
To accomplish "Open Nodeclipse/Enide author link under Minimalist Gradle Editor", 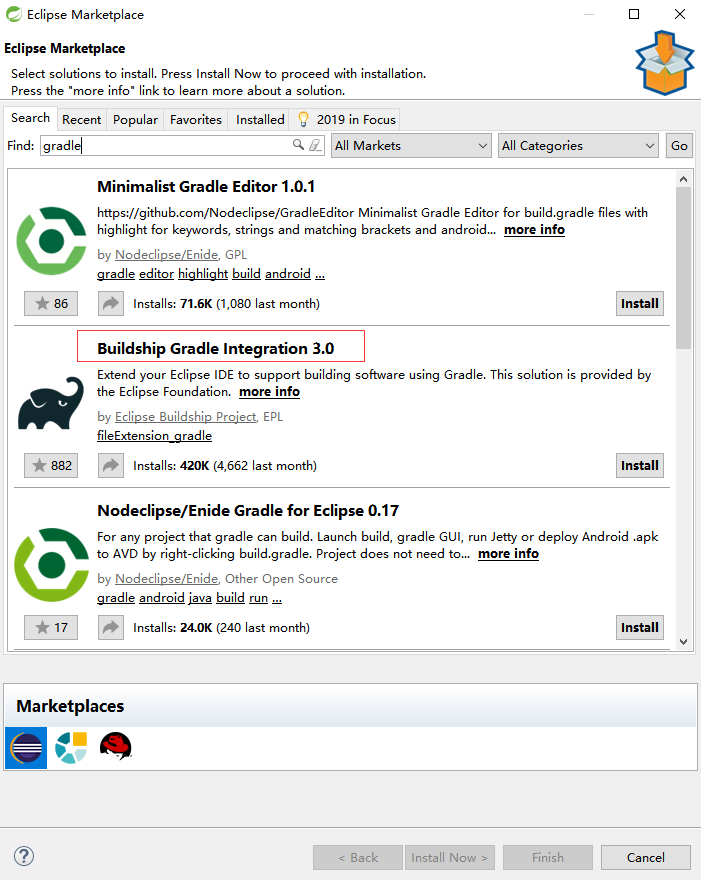I will (167, 255).
